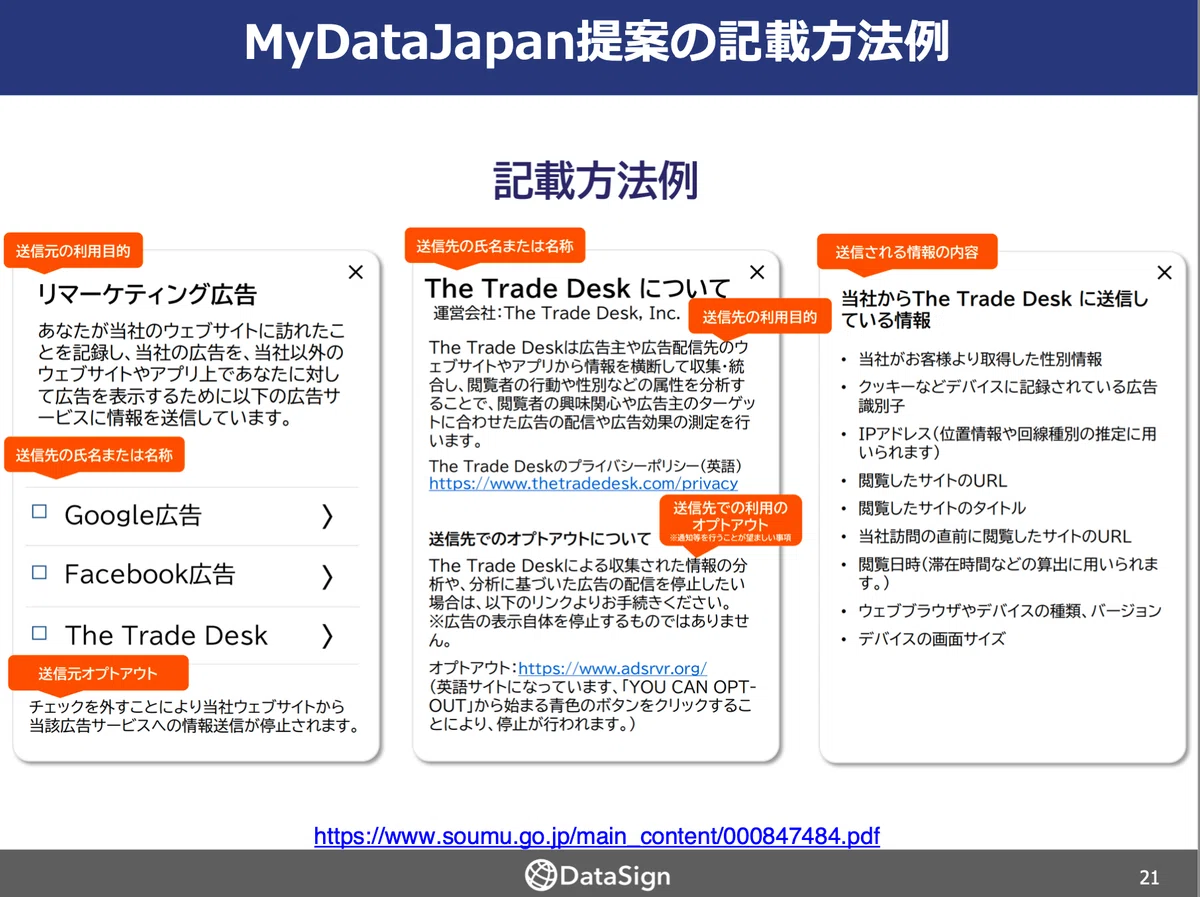Click slide page number 21
1200x897 pixels.
click(1149, 878)
